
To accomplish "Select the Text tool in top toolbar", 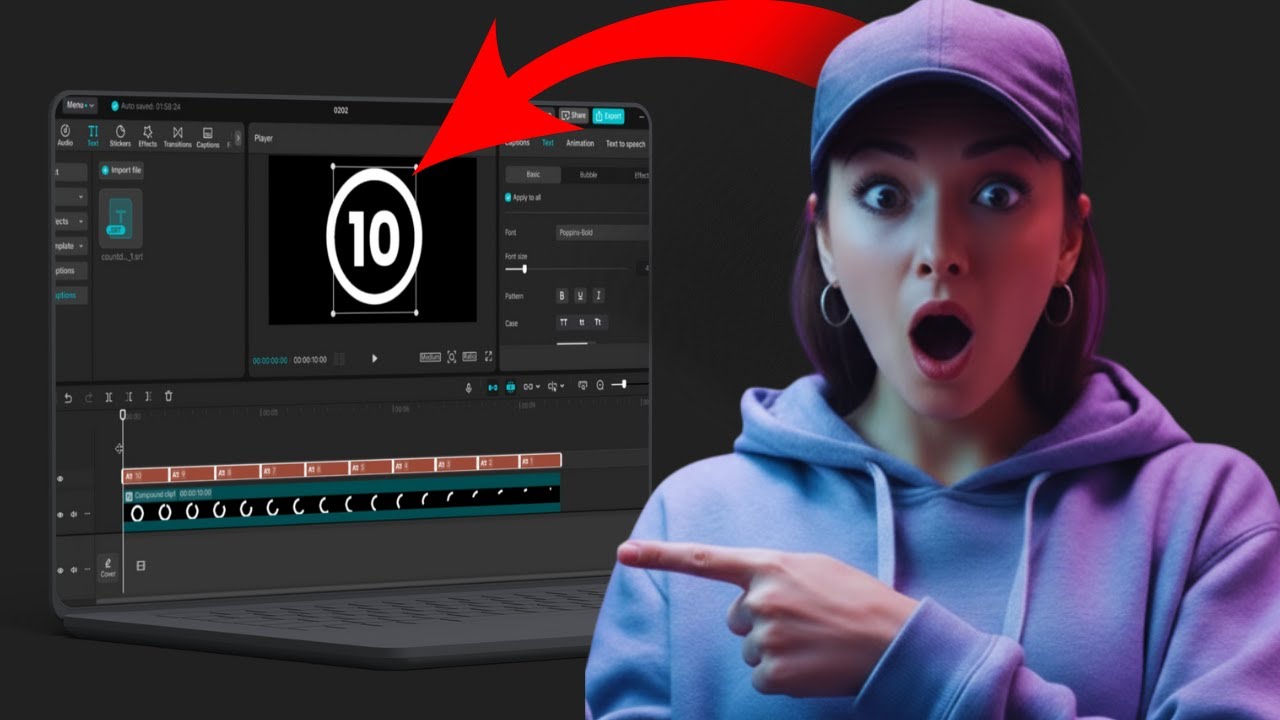I will click(93, 136).
